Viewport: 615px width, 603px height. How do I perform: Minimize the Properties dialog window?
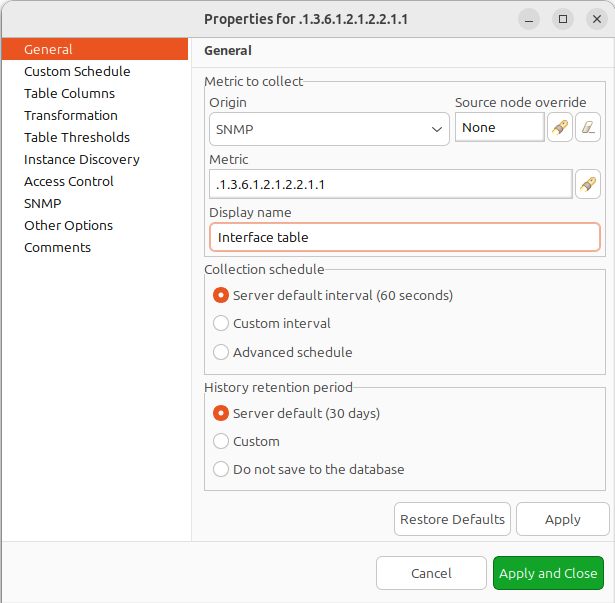click(x=531, y=19)
